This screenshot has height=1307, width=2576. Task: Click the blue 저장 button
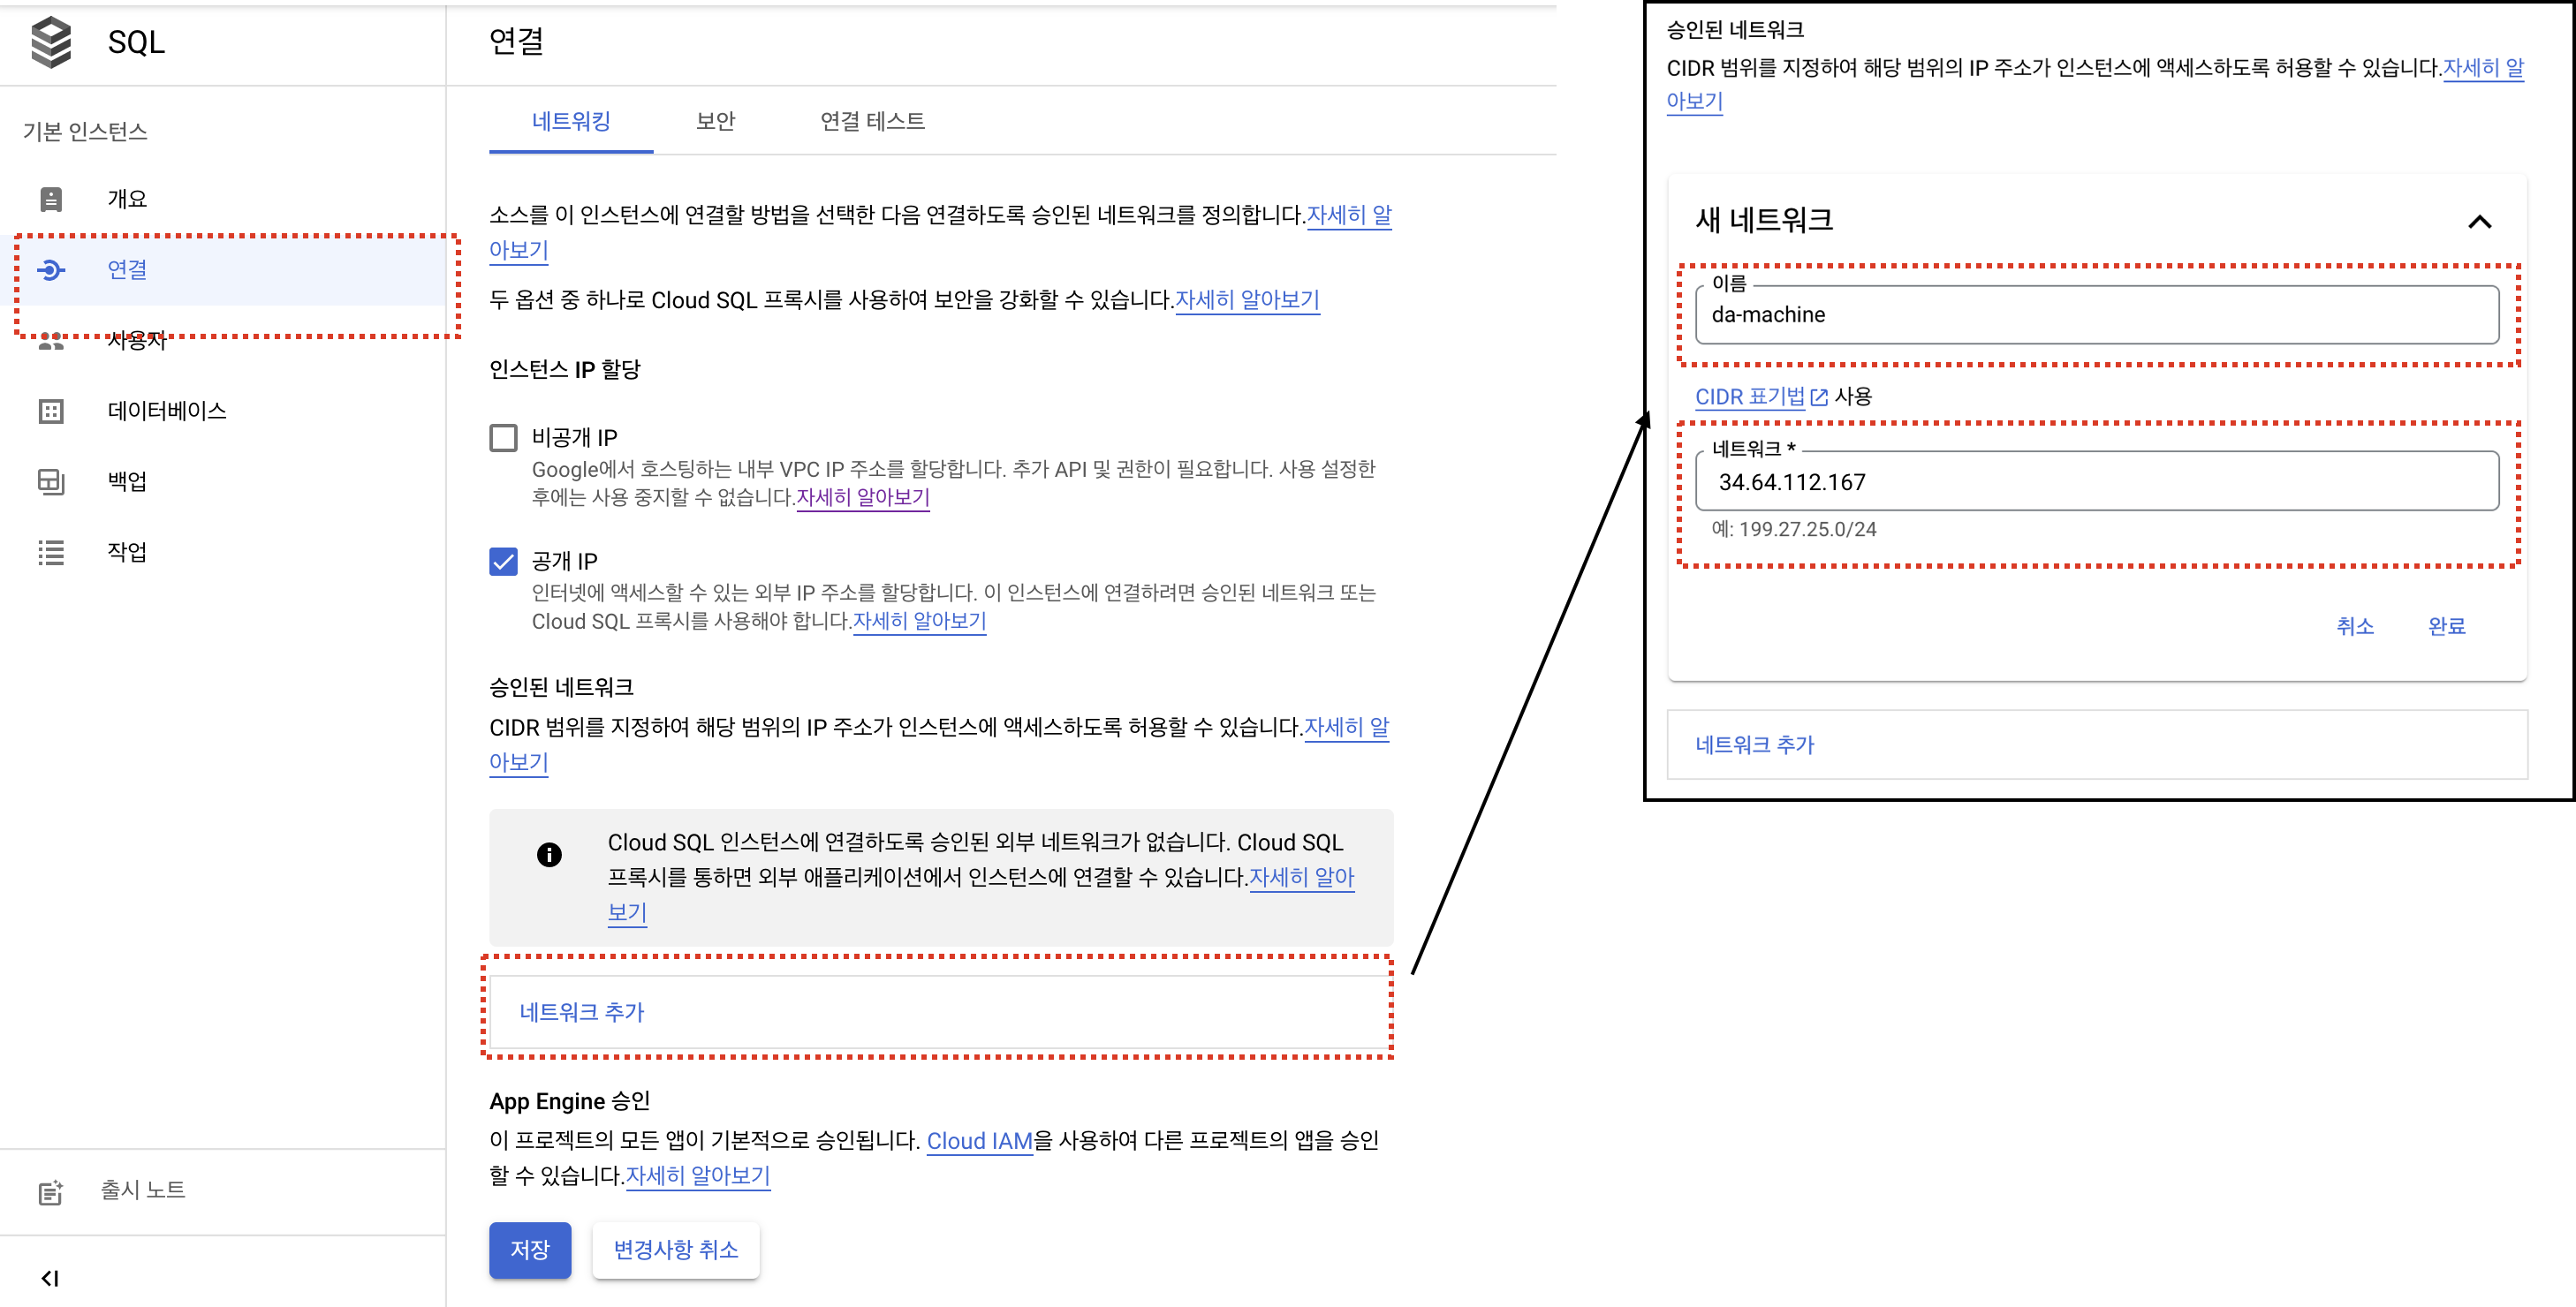530,1250
